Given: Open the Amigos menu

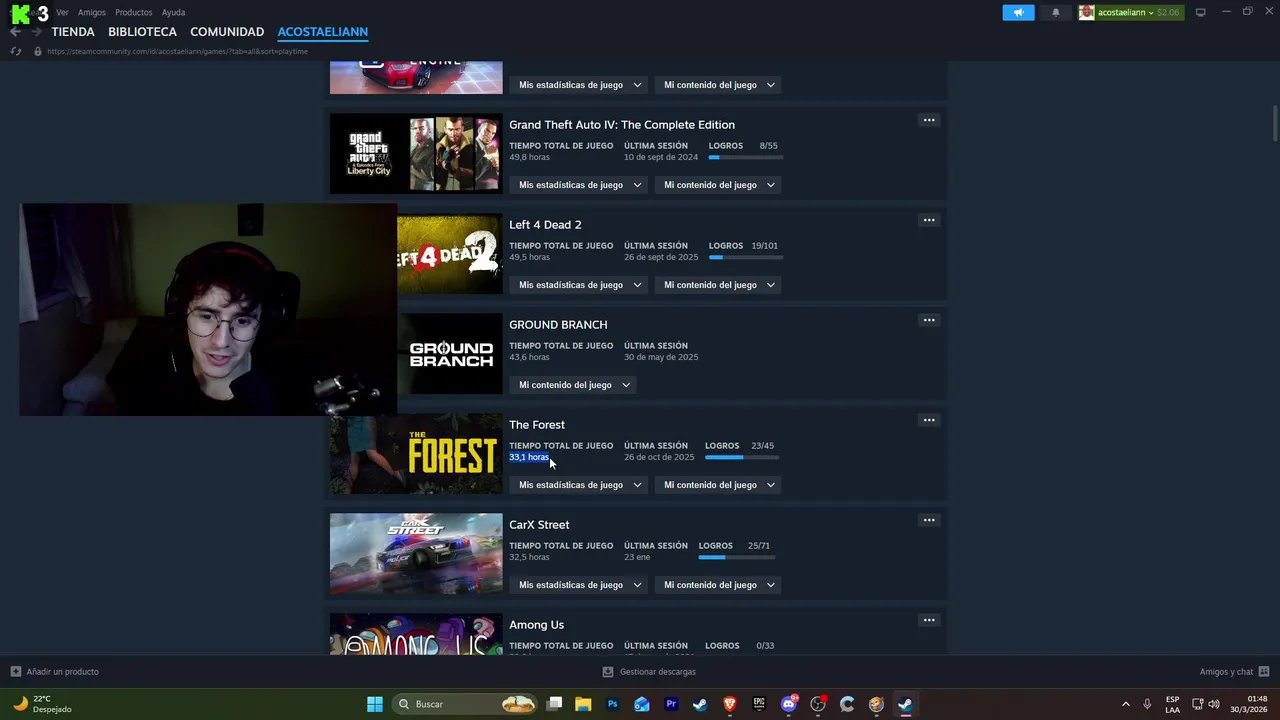Looking at the screenshot, I should click(92, 12).
